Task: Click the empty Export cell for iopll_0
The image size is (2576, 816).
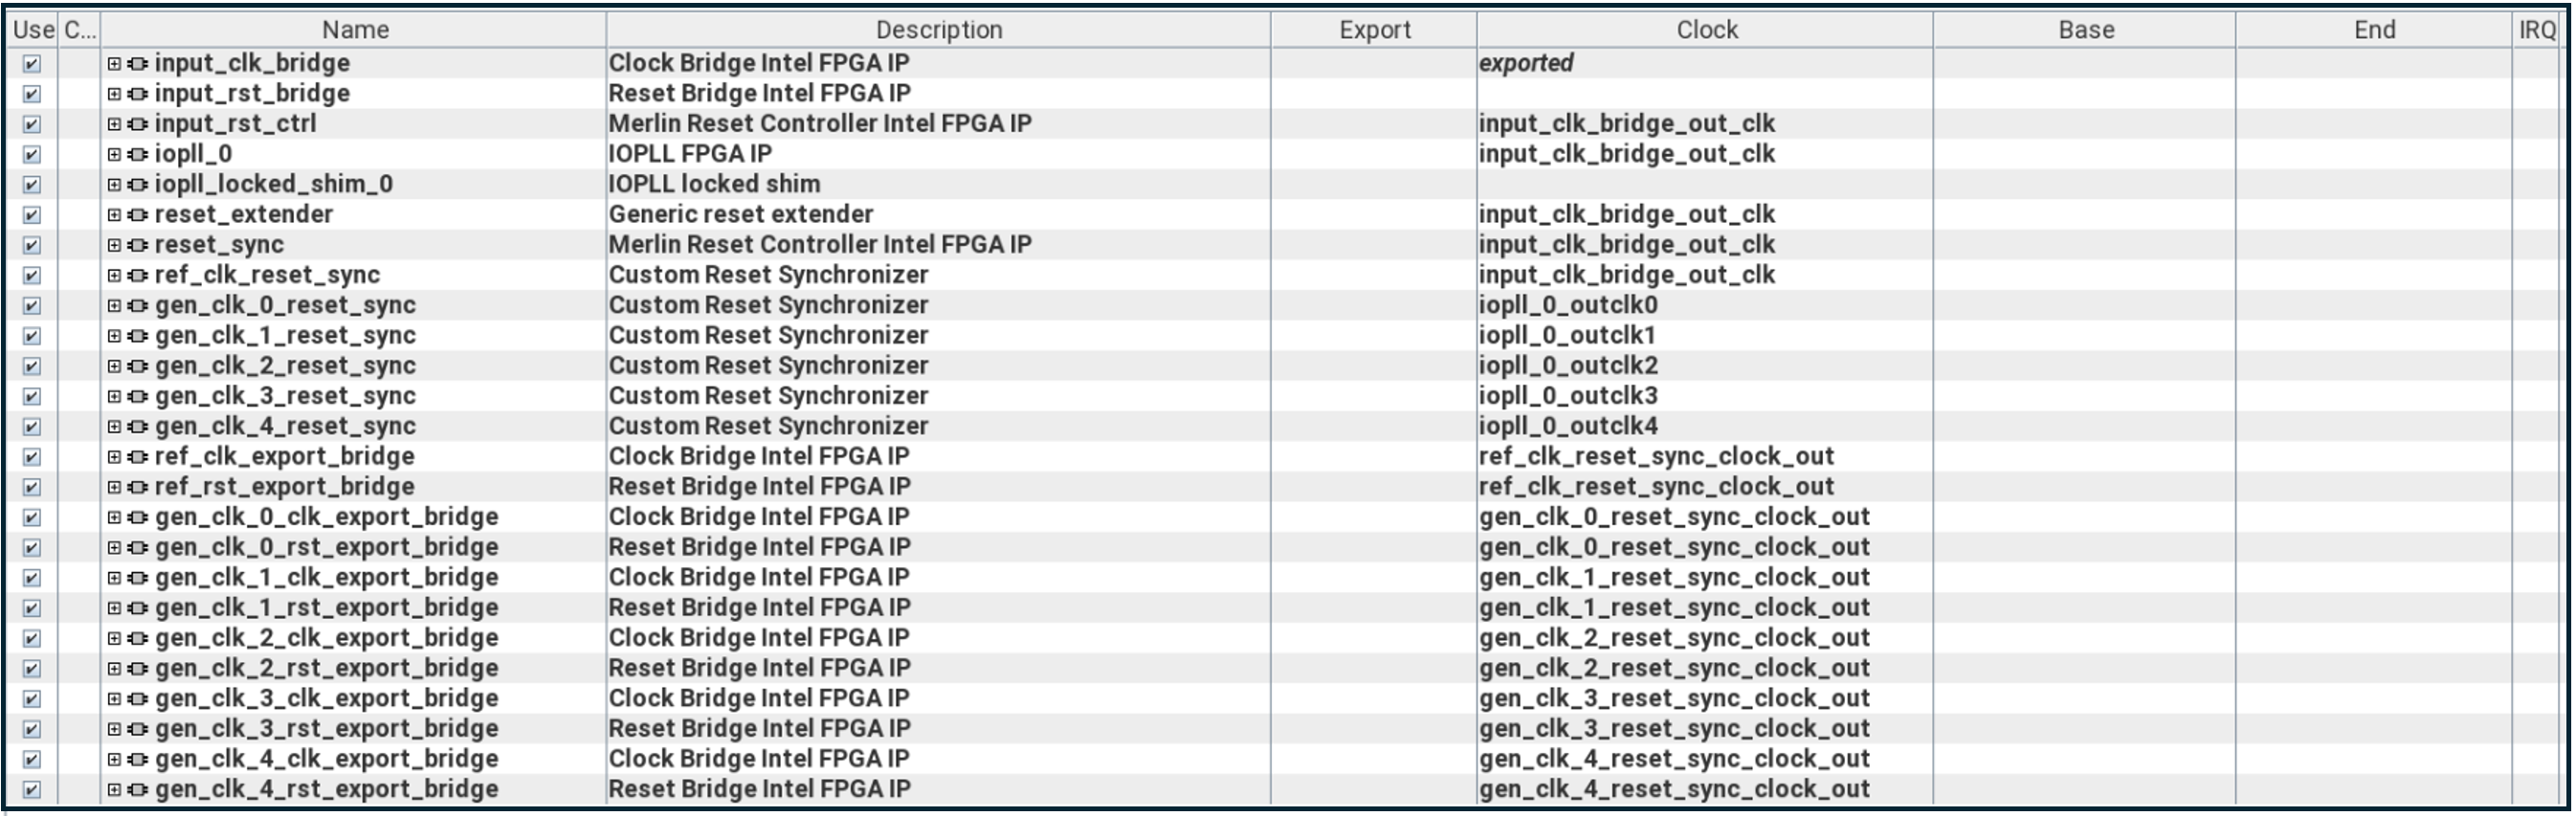Action: click(1374, 155)
